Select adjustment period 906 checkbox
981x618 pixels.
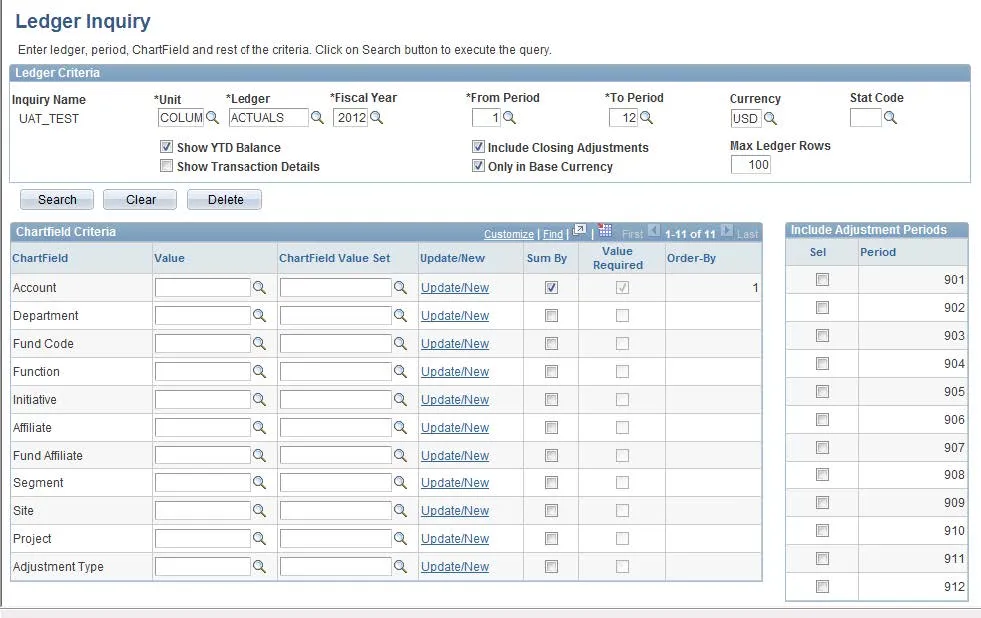tap(823, 420)
